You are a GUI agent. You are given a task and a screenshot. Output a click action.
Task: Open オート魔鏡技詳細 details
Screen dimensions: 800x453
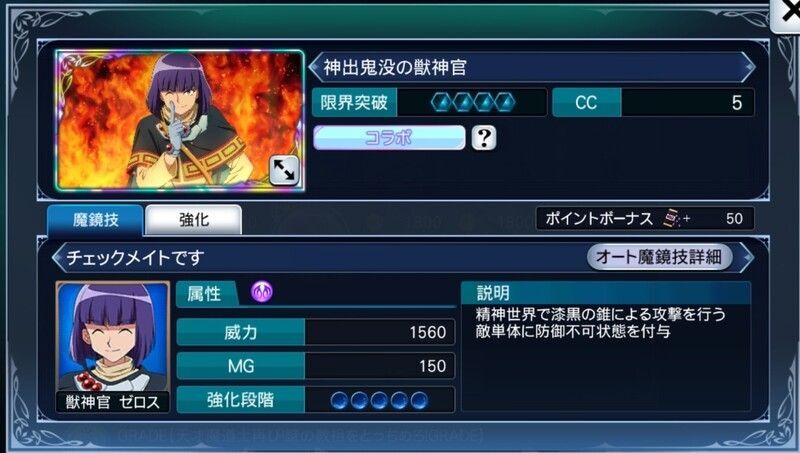click(x=659, y=257)
